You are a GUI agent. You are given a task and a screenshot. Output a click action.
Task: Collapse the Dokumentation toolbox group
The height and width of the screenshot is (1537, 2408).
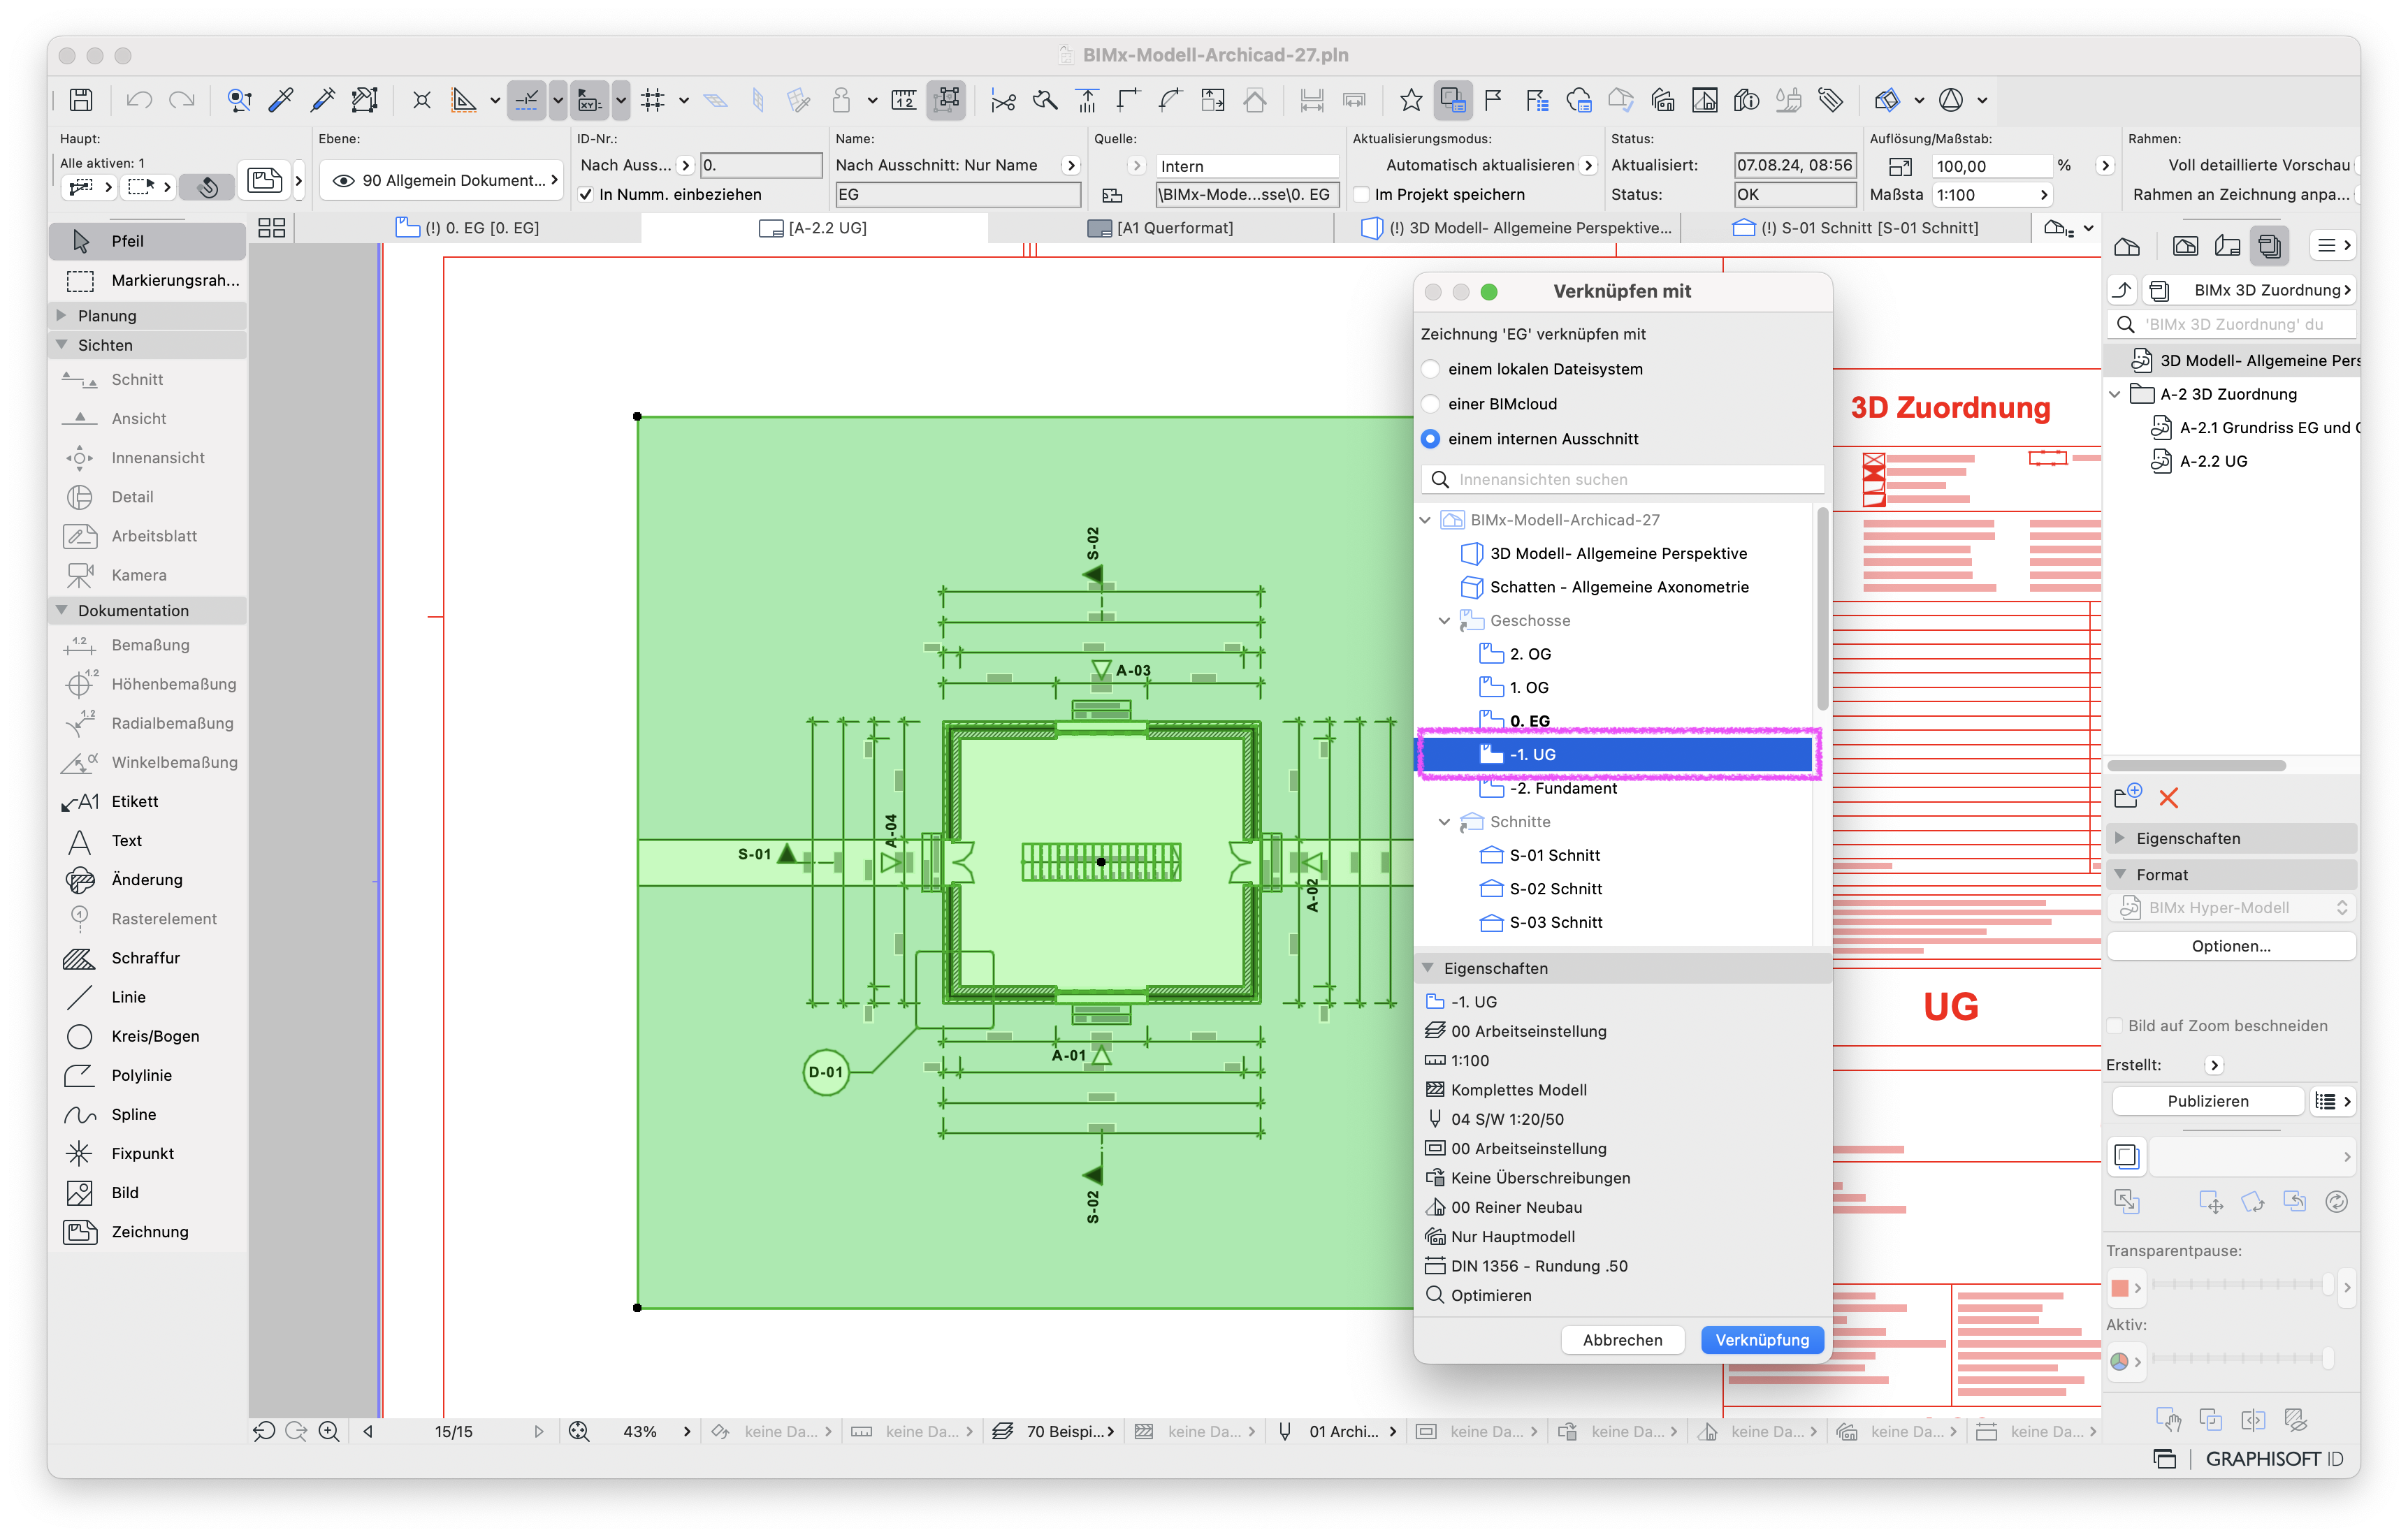click(62, 610)
